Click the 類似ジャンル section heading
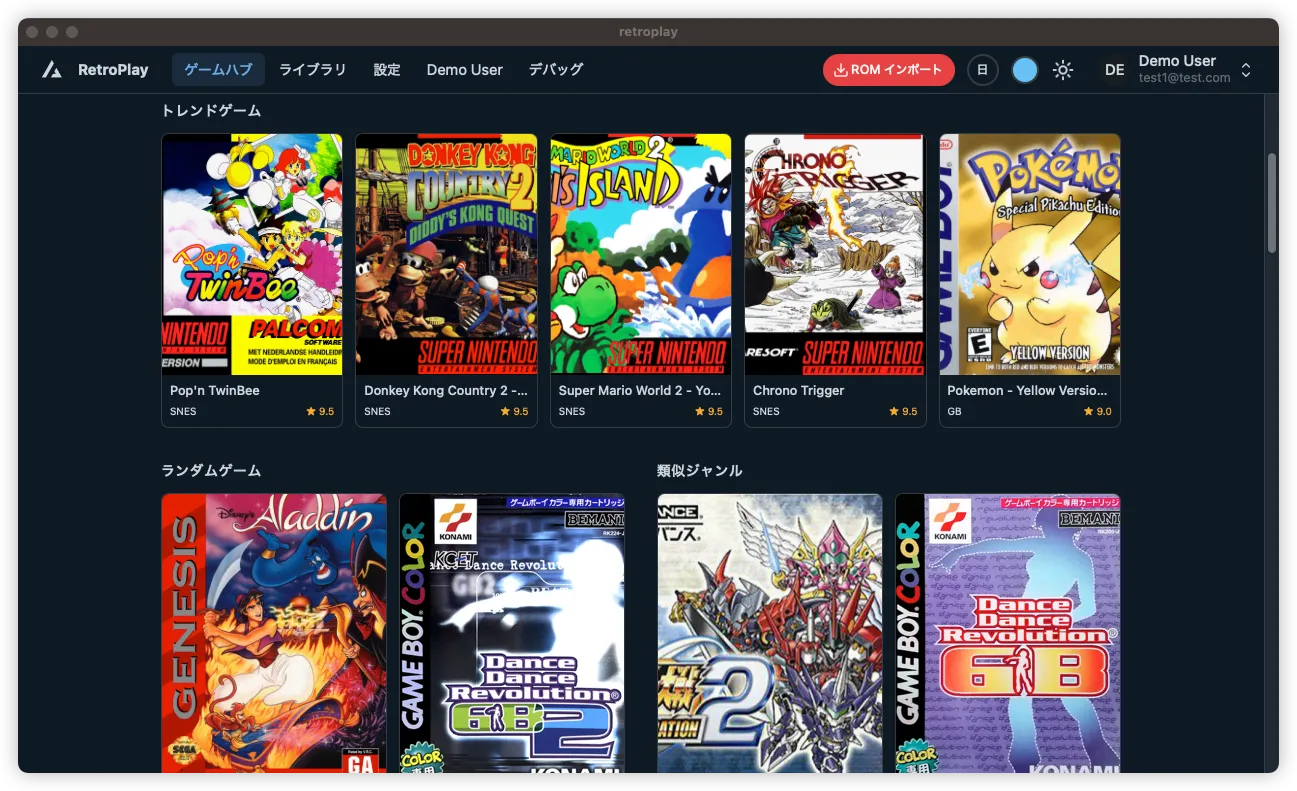 pos(700,470)
